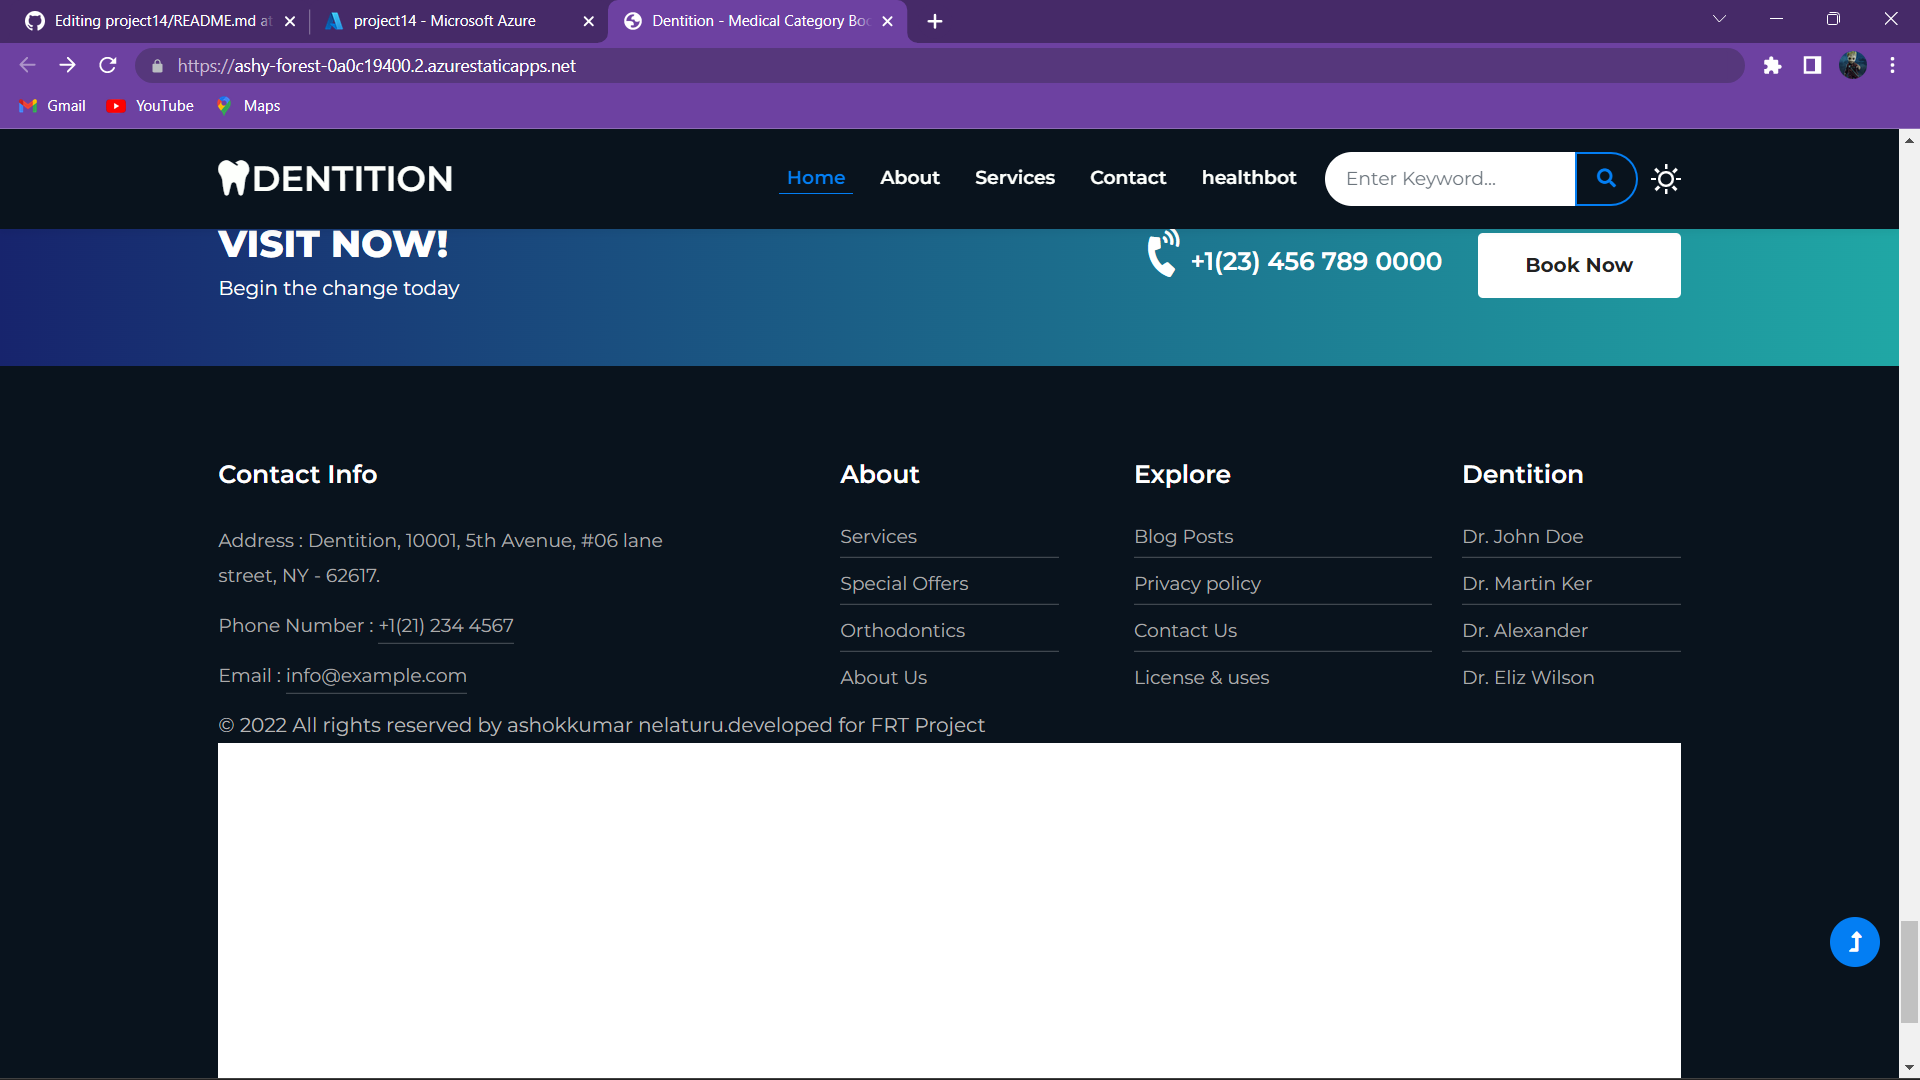Screen dimensions: 1920x1080
Task: Switch to project14 Microsoft Azure tab
Action: click(444, 21)
